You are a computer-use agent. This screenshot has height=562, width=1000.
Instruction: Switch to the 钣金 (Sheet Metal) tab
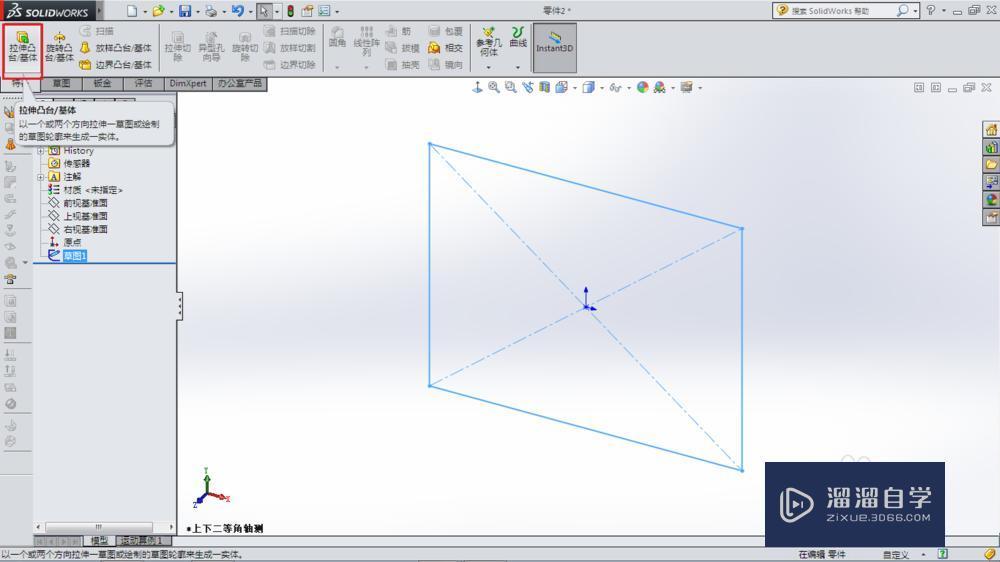coord(102,84)
